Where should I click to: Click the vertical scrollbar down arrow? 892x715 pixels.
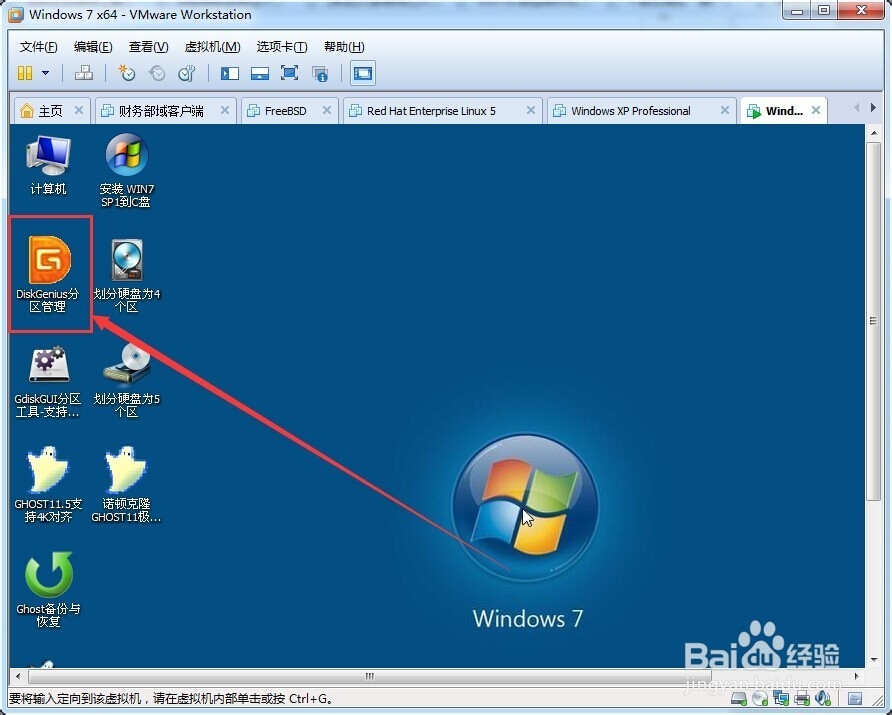coord(874,660)
